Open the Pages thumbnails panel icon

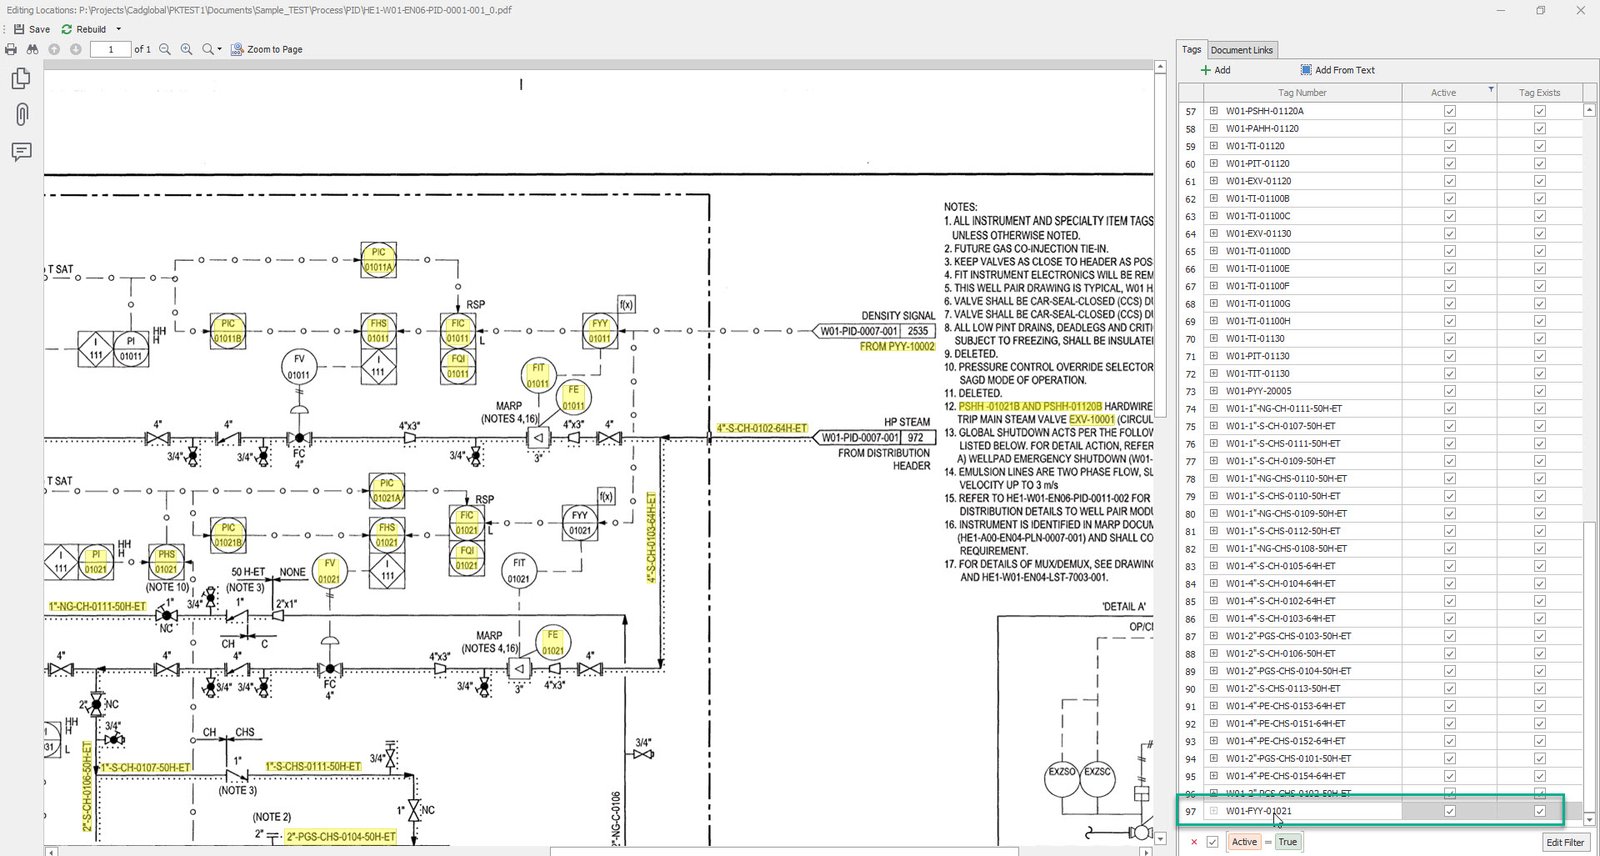pos(21,78)
